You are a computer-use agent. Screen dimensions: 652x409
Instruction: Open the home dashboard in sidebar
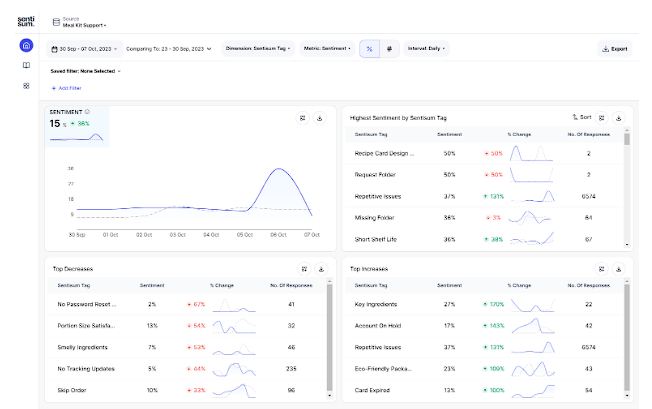pos(26,45)
